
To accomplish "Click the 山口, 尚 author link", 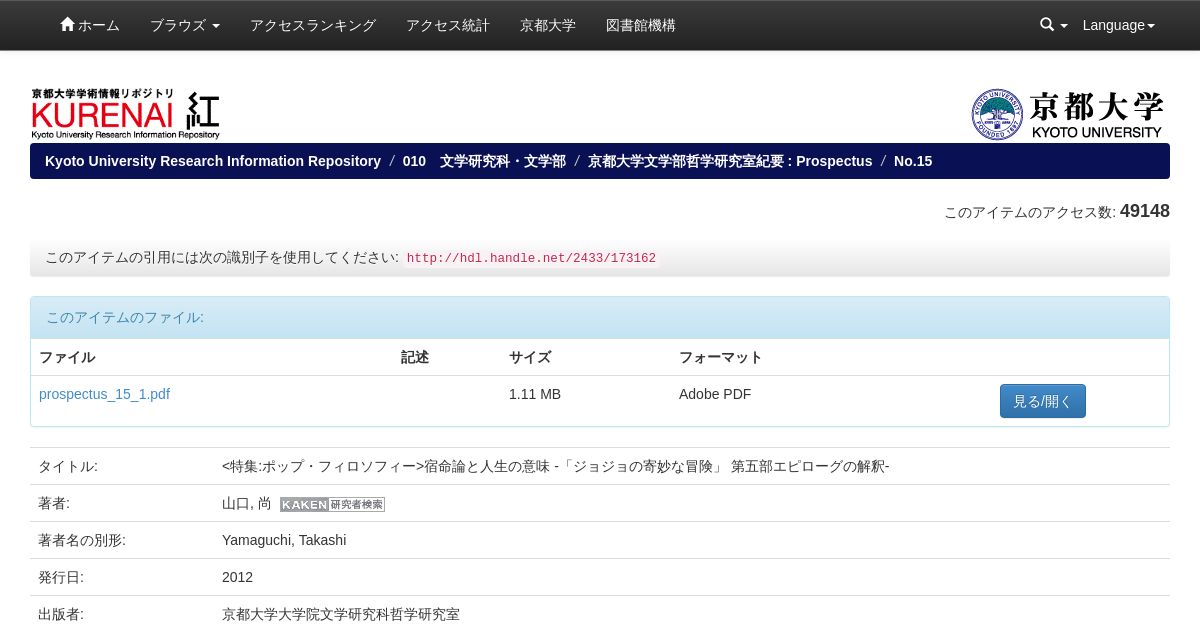I will tap(247, 503).
